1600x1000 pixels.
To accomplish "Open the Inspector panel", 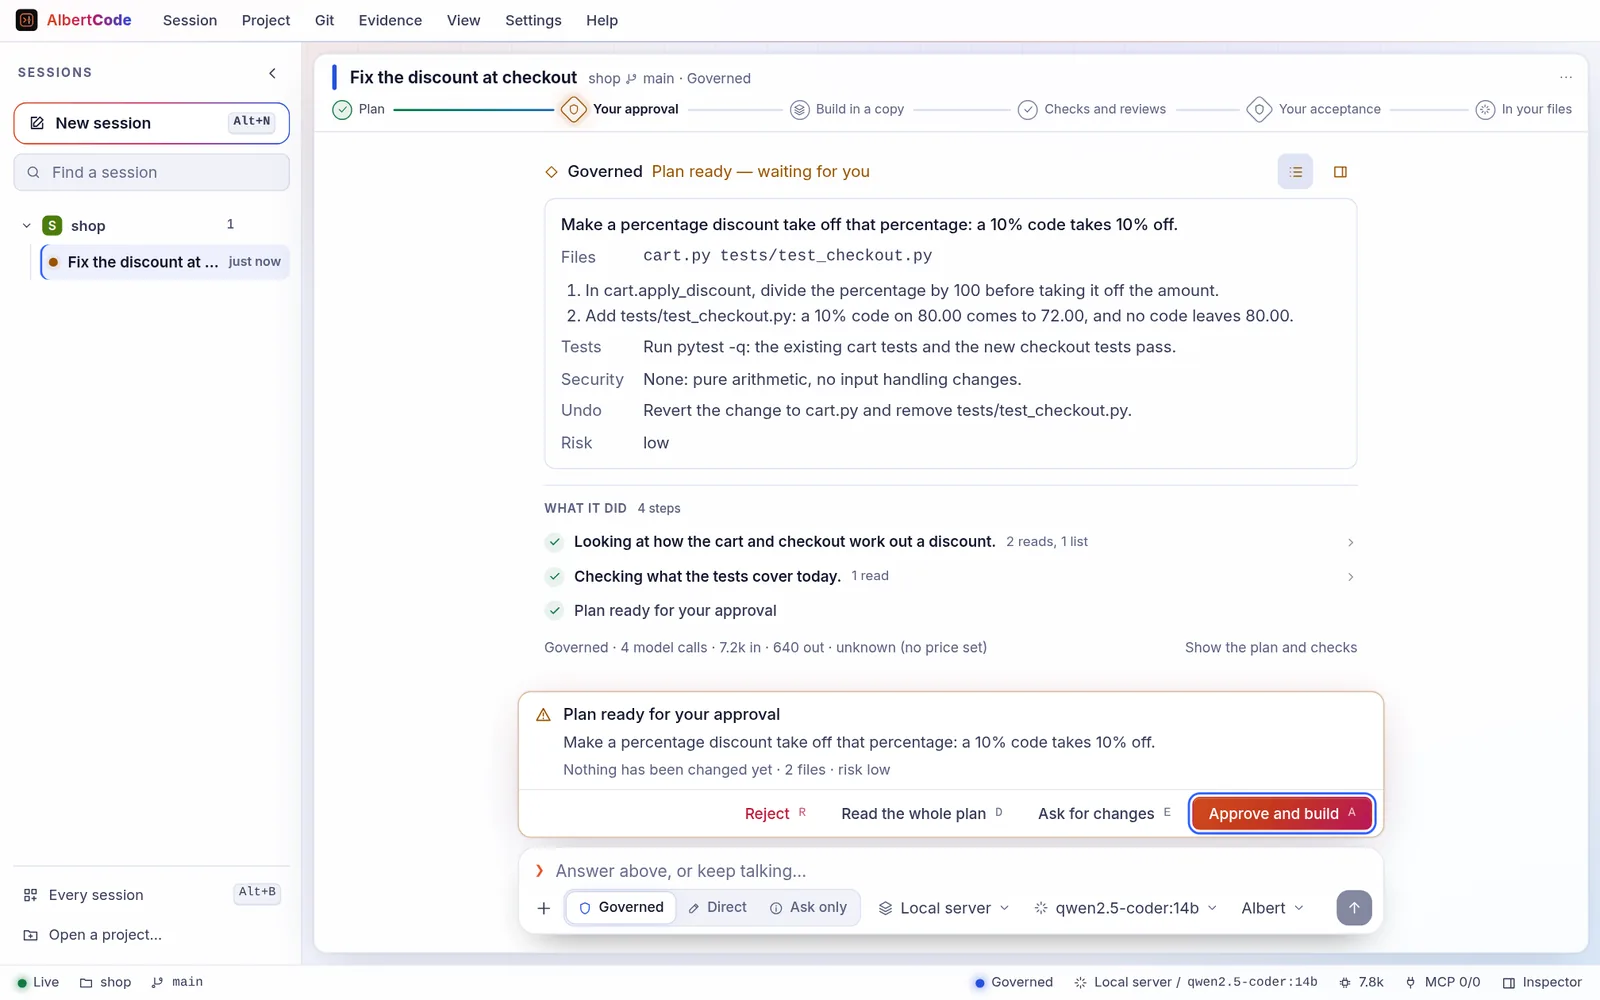I will pos(1542,982).
